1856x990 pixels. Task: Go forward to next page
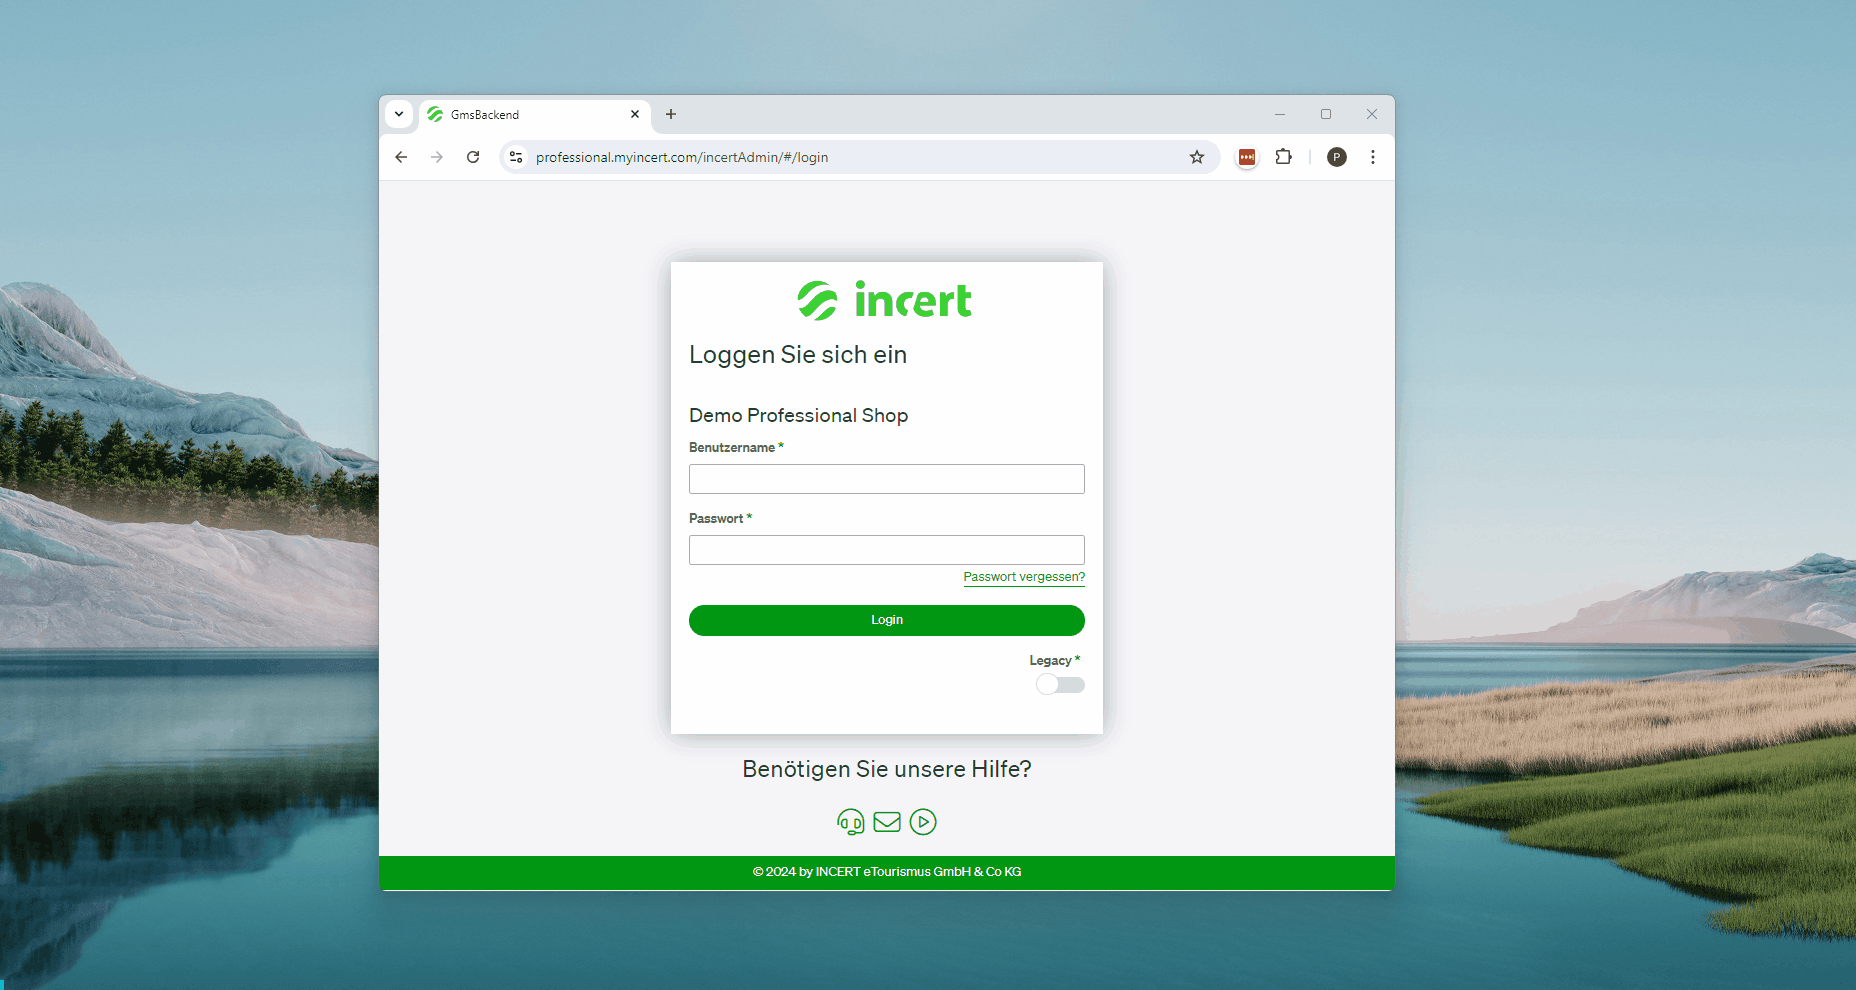pyautogui.click(x=437, y=157)
